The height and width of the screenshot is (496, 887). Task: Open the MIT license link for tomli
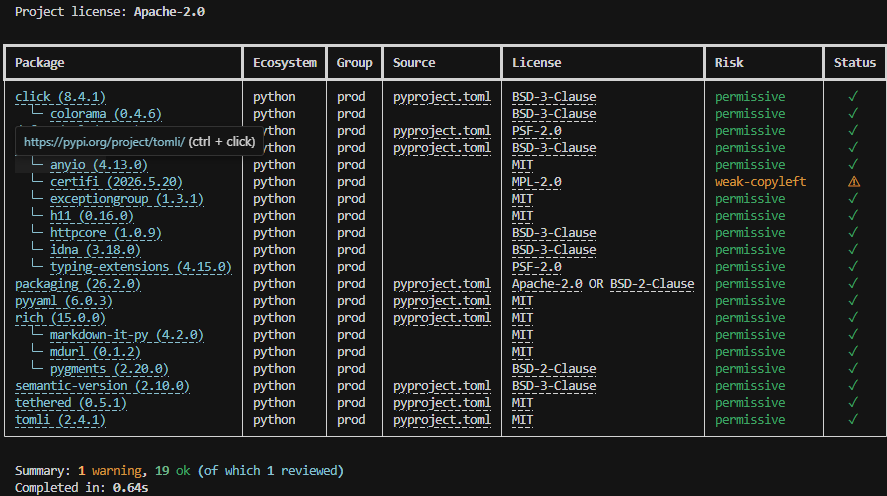(522, 420)
